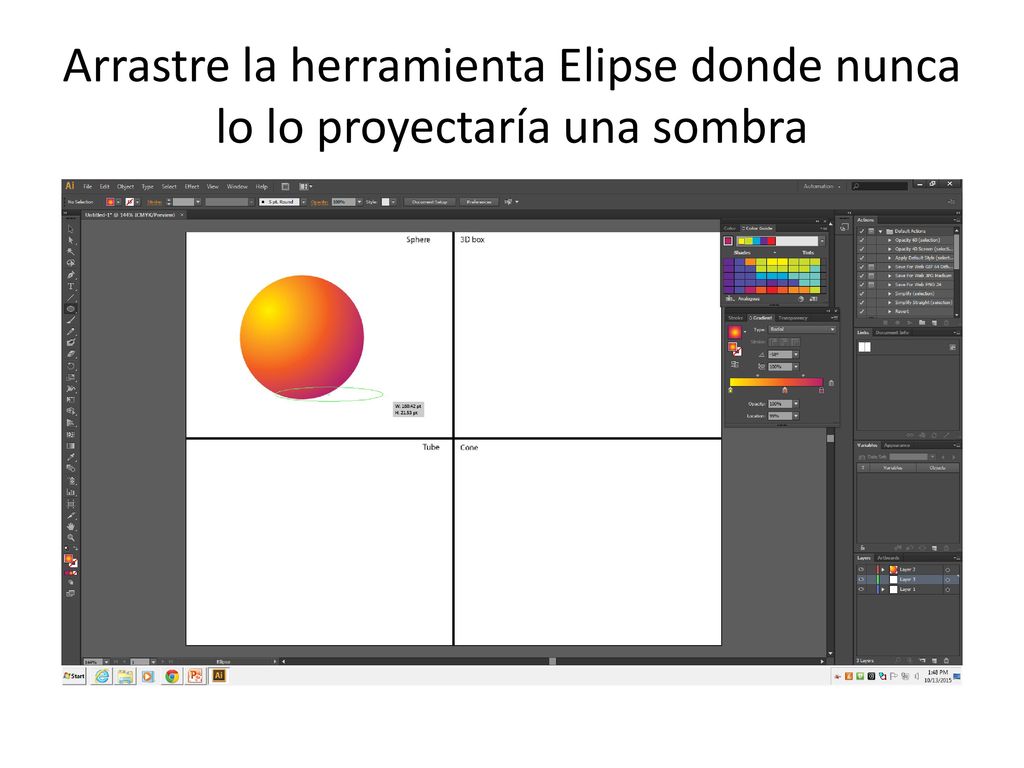Expand the Opacity 60 Screen action
The height and width of the screenshot is (768, 1024).
pos(889,249)
